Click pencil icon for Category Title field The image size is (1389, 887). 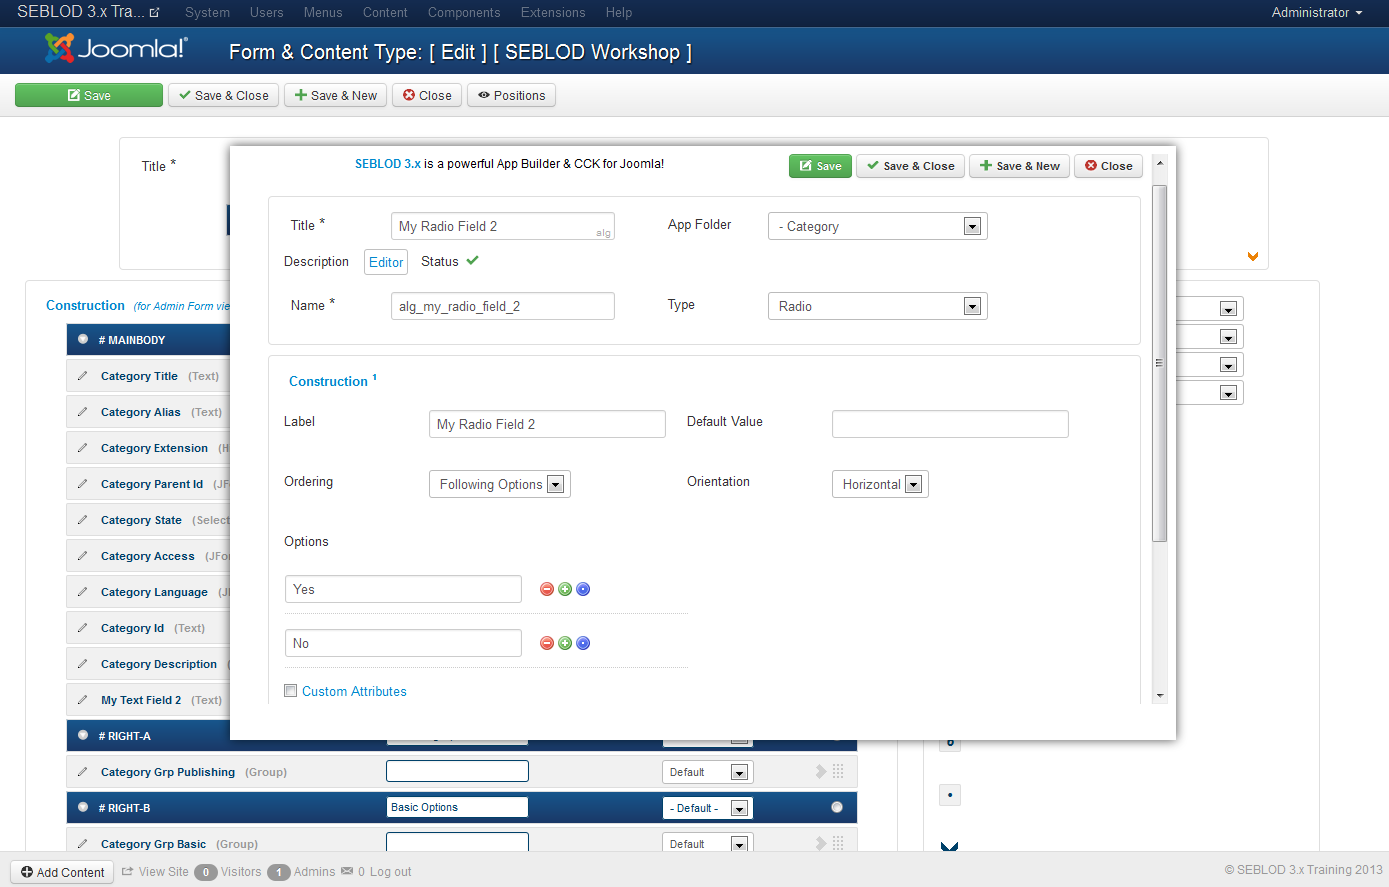click(82, 376)
